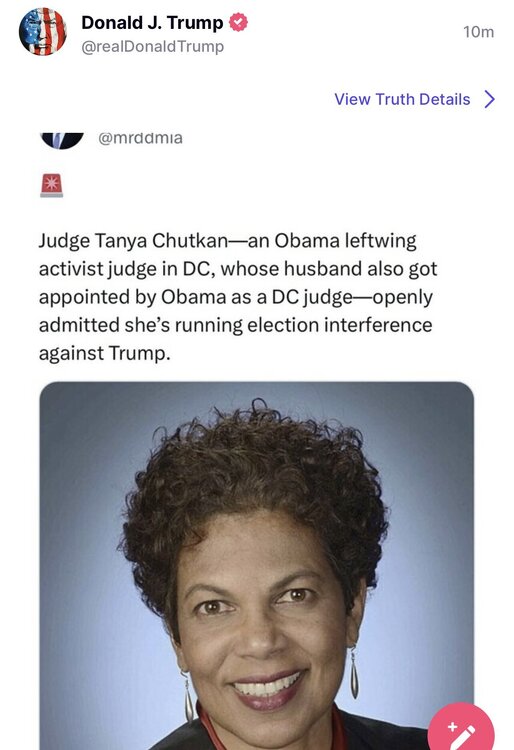
Task: Tap the 10m post timestamp
Action: click(x=478, y=32)
